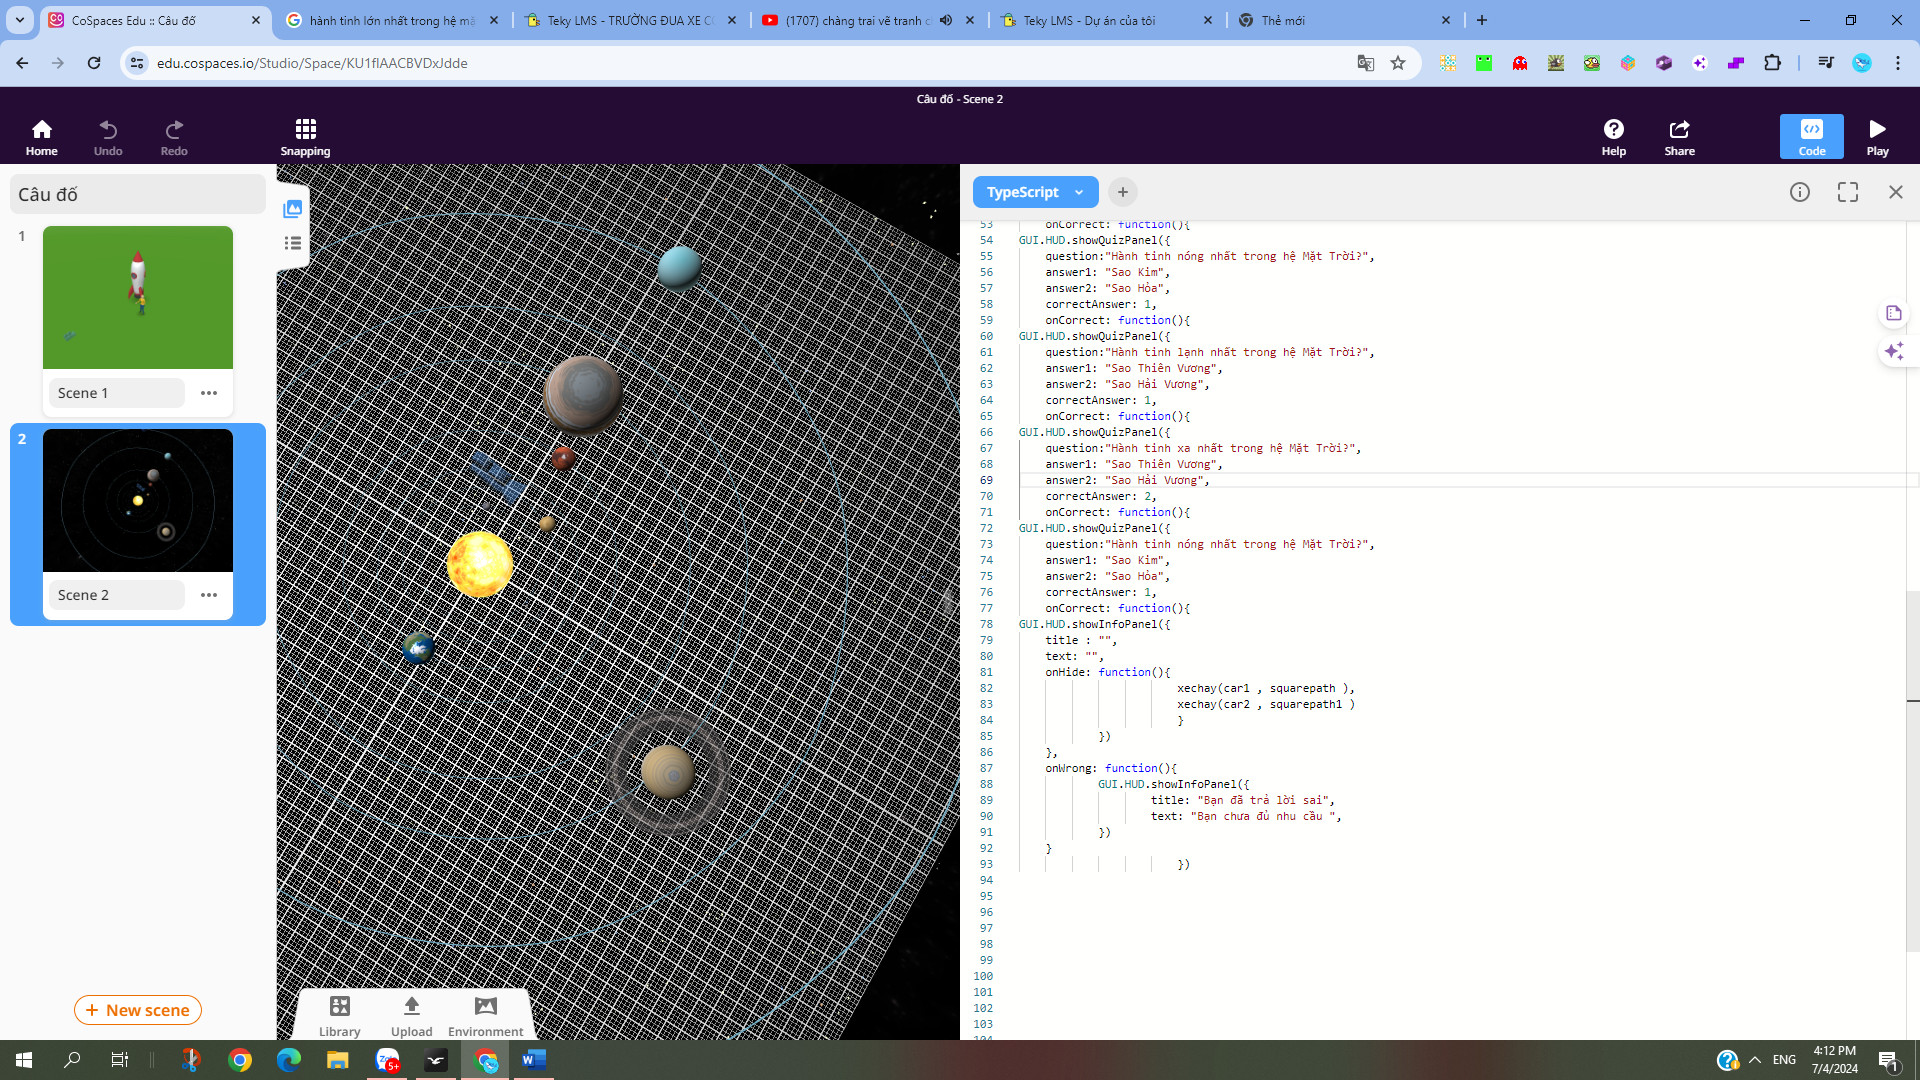1920x1080 pixels.
Task: Select the Sun object in scene
Action: [480, 564]
